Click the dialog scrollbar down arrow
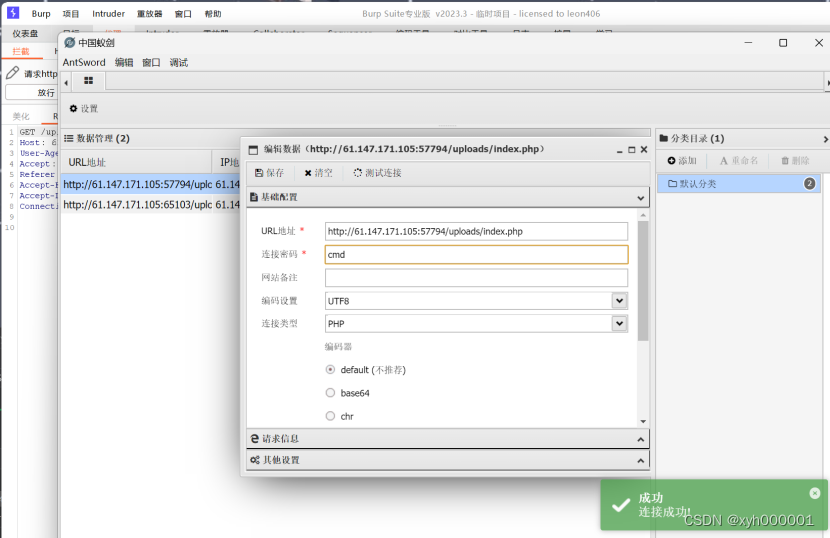 (x=643, y=422)
